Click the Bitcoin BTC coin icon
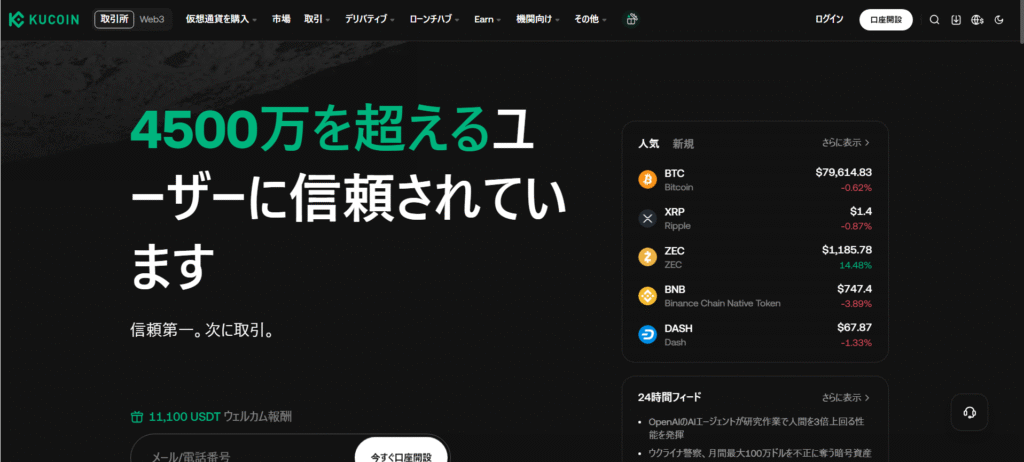 tap(647, 179)
